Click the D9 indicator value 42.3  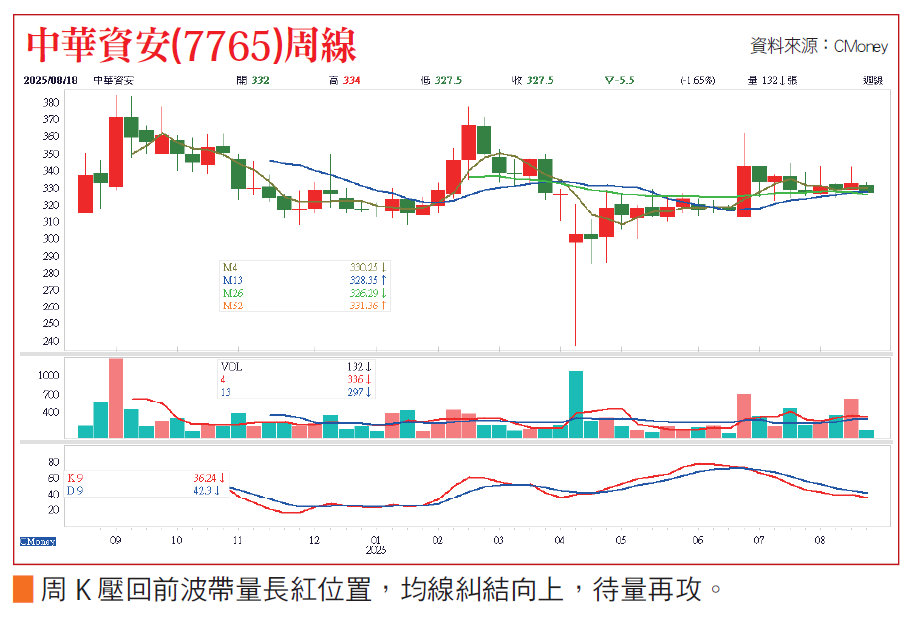pos(202,491)
